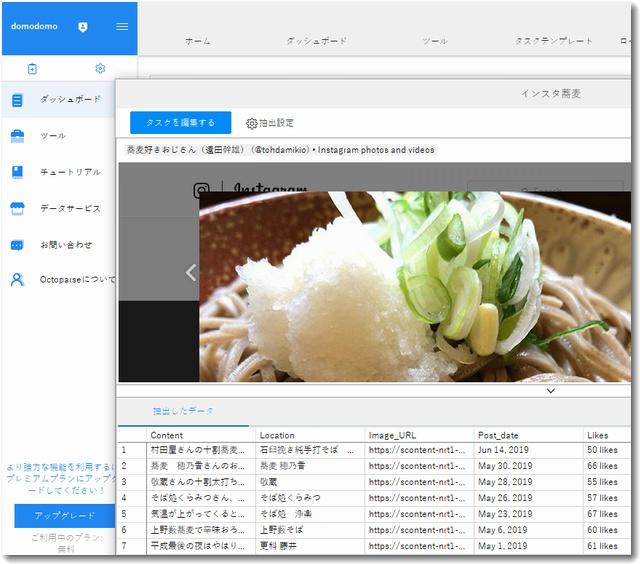
Task: Click the データサービス store icon
Action: click(17, 208)
